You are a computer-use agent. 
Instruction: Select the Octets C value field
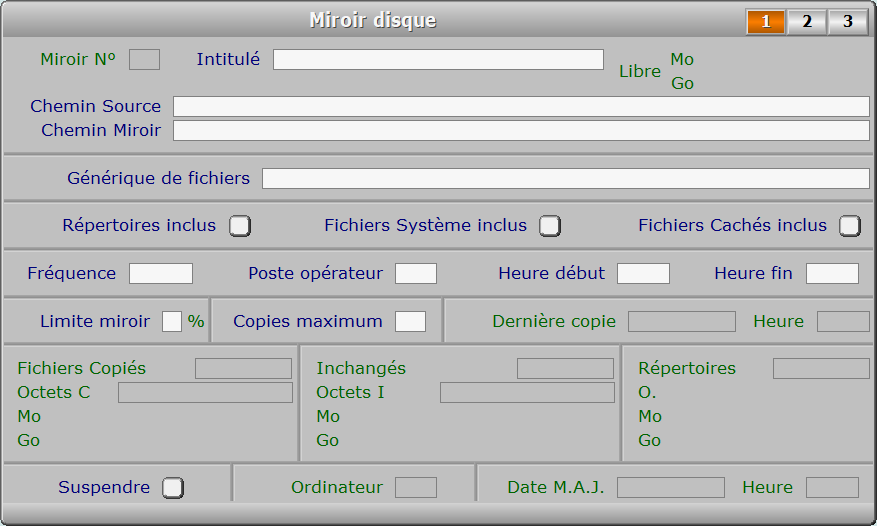coord(205,393)
